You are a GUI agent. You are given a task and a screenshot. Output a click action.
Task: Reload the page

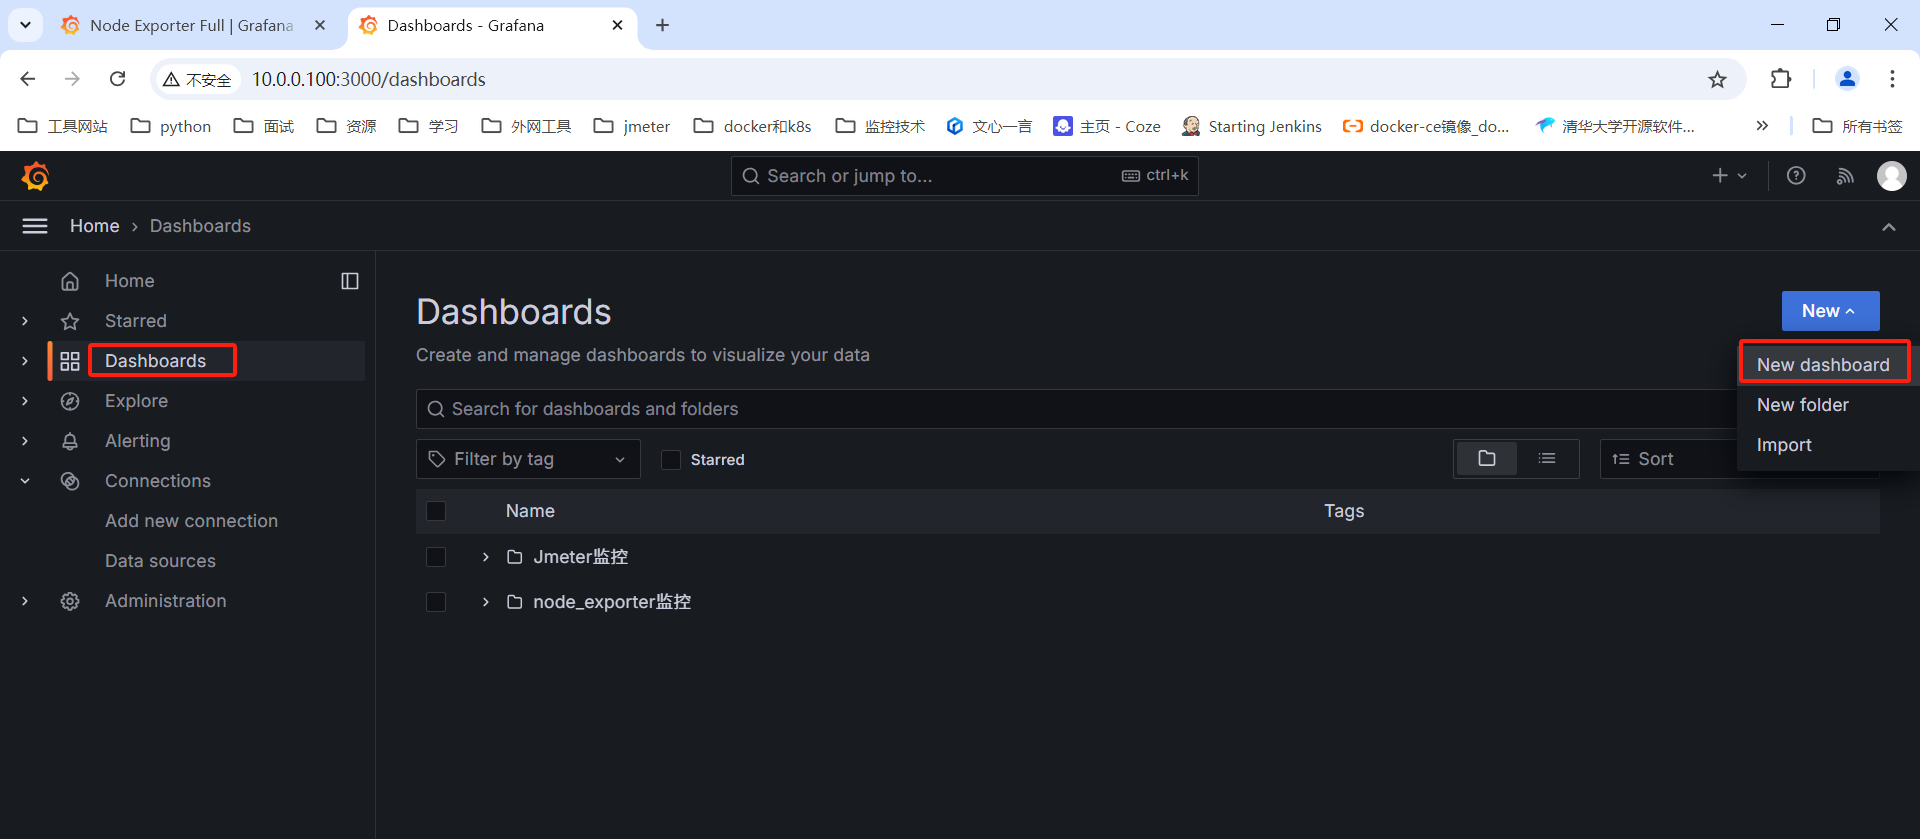[118, 79]
